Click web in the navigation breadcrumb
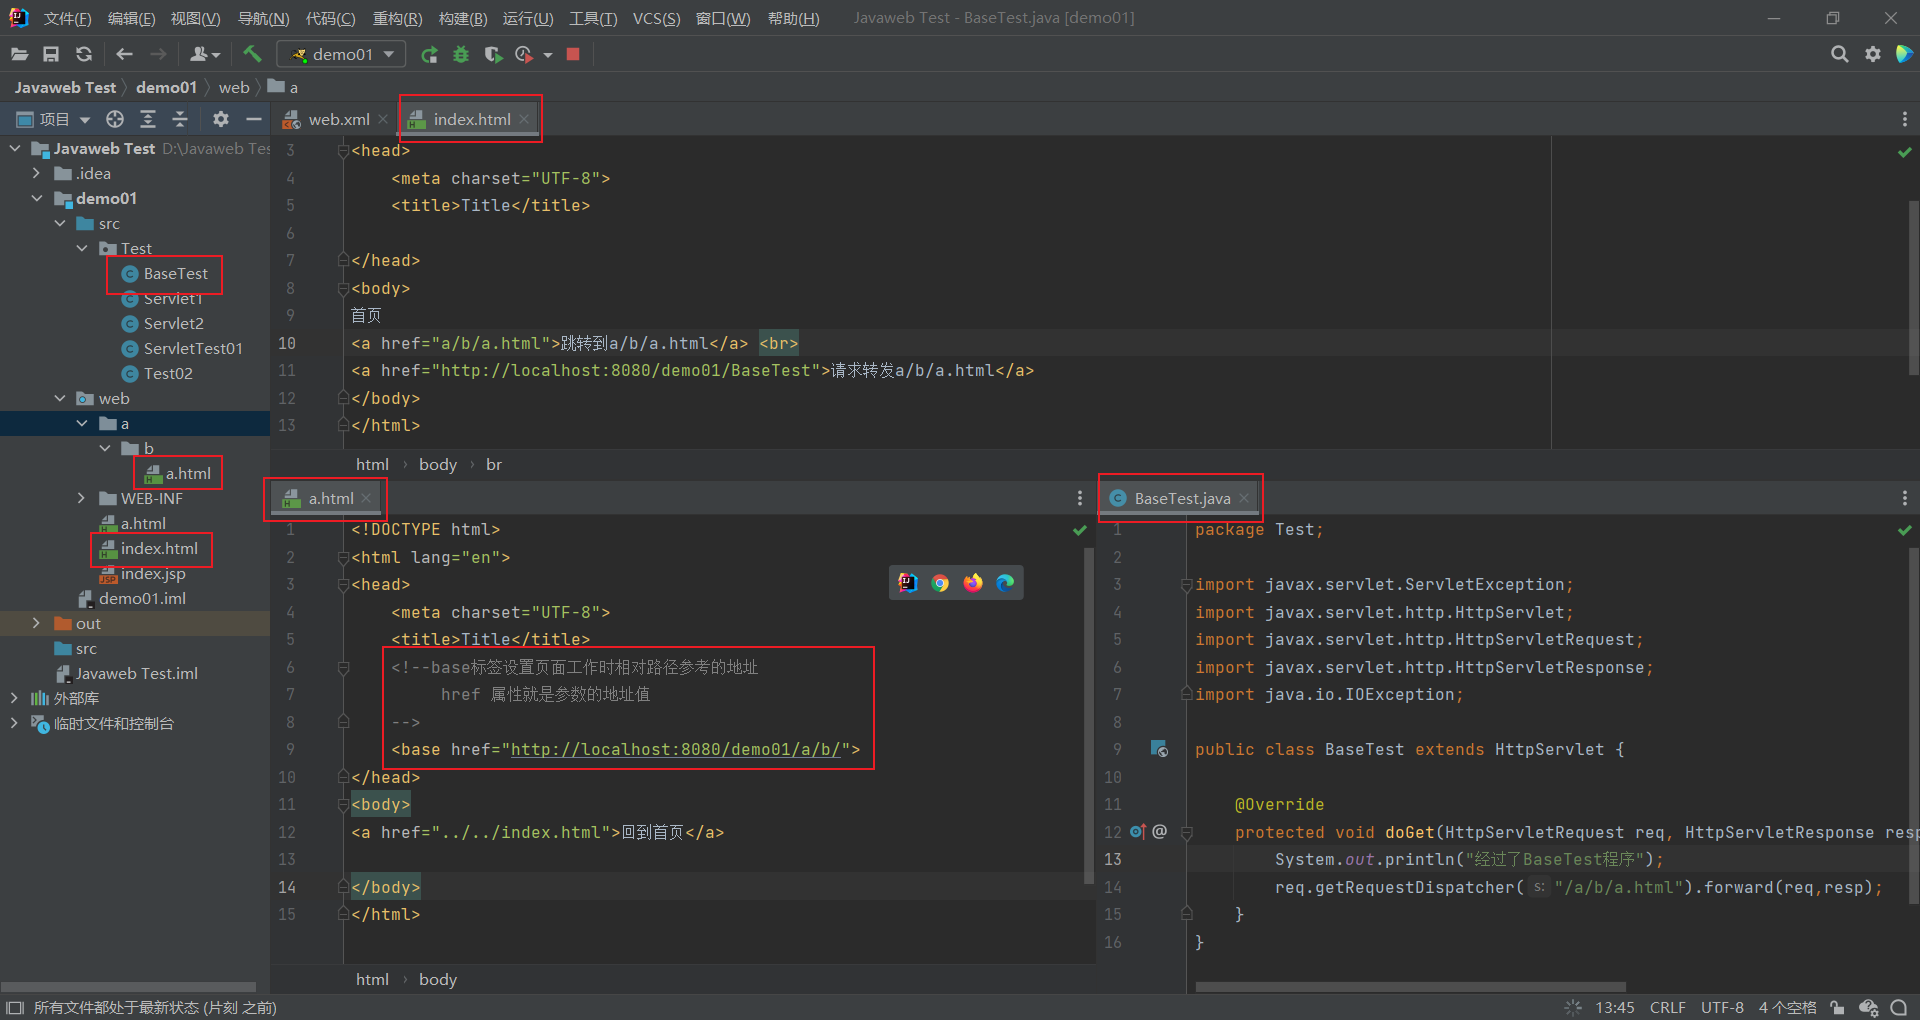The image size is (1920, 1020). pos(234,87)
